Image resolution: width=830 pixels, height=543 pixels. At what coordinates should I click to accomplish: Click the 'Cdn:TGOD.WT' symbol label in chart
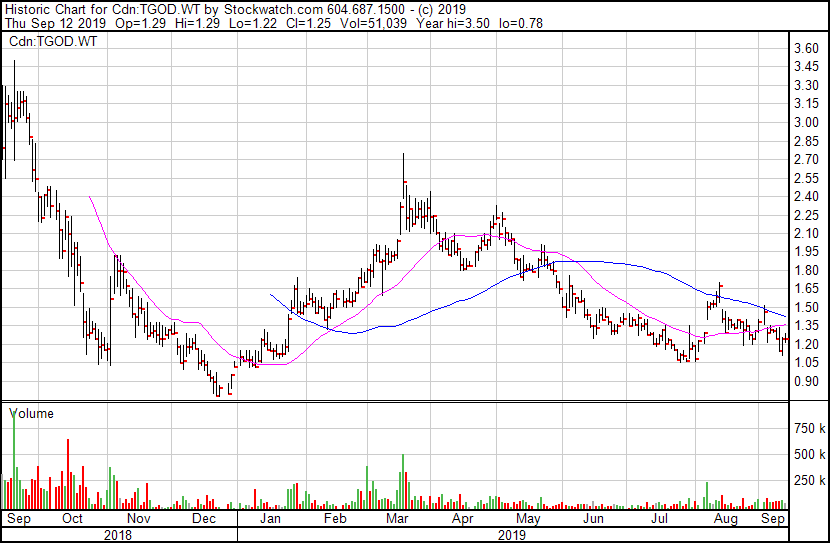pyautogui.click(x=53, y=41)
